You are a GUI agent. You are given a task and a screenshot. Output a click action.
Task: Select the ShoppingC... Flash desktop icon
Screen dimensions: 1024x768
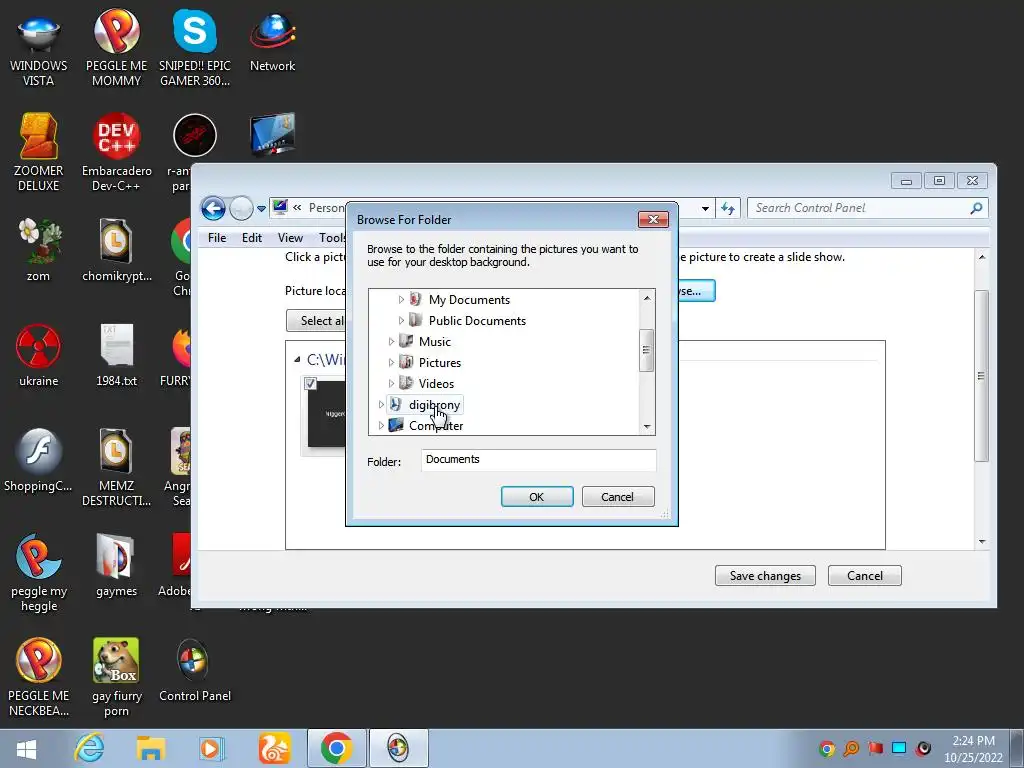pos(39,460)
